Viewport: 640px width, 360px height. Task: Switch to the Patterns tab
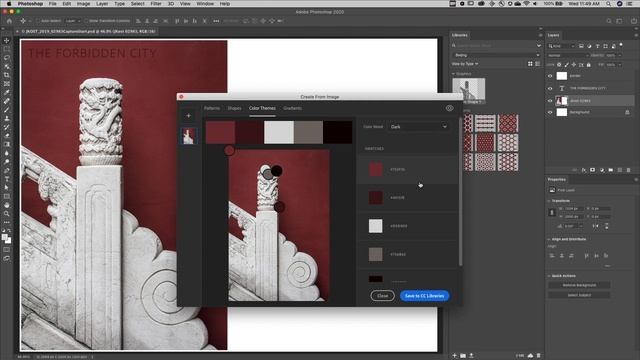(x=212, y=108)
